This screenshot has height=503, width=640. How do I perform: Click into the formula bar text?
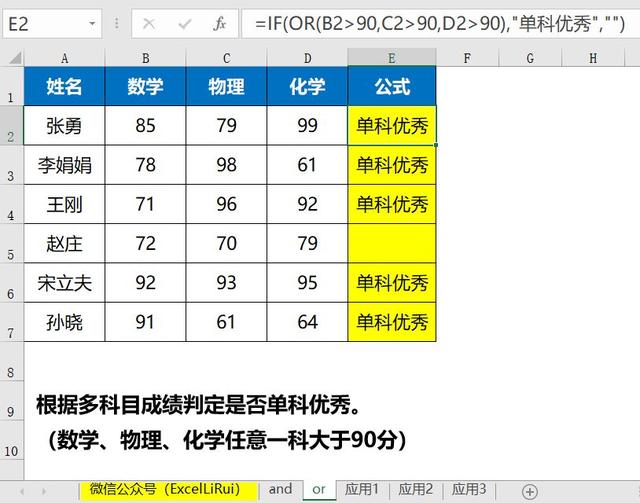click(440, 24)
